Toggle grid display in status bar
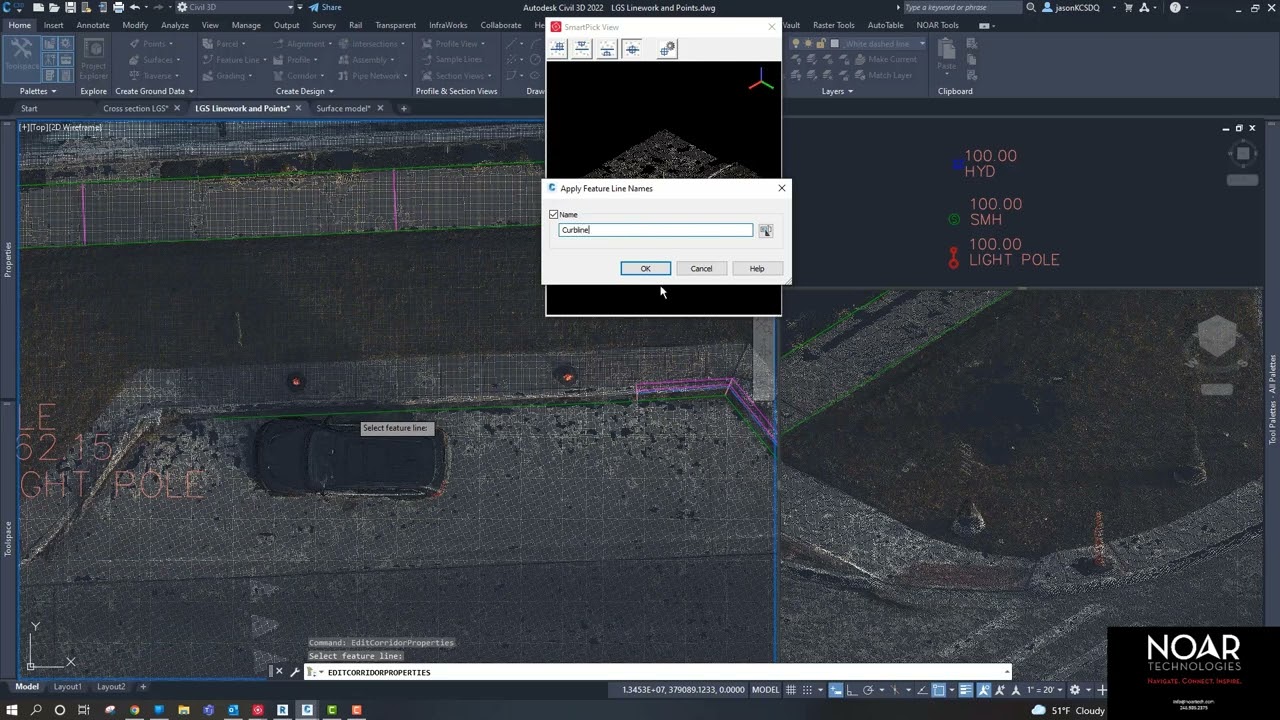 pos(792,690)
